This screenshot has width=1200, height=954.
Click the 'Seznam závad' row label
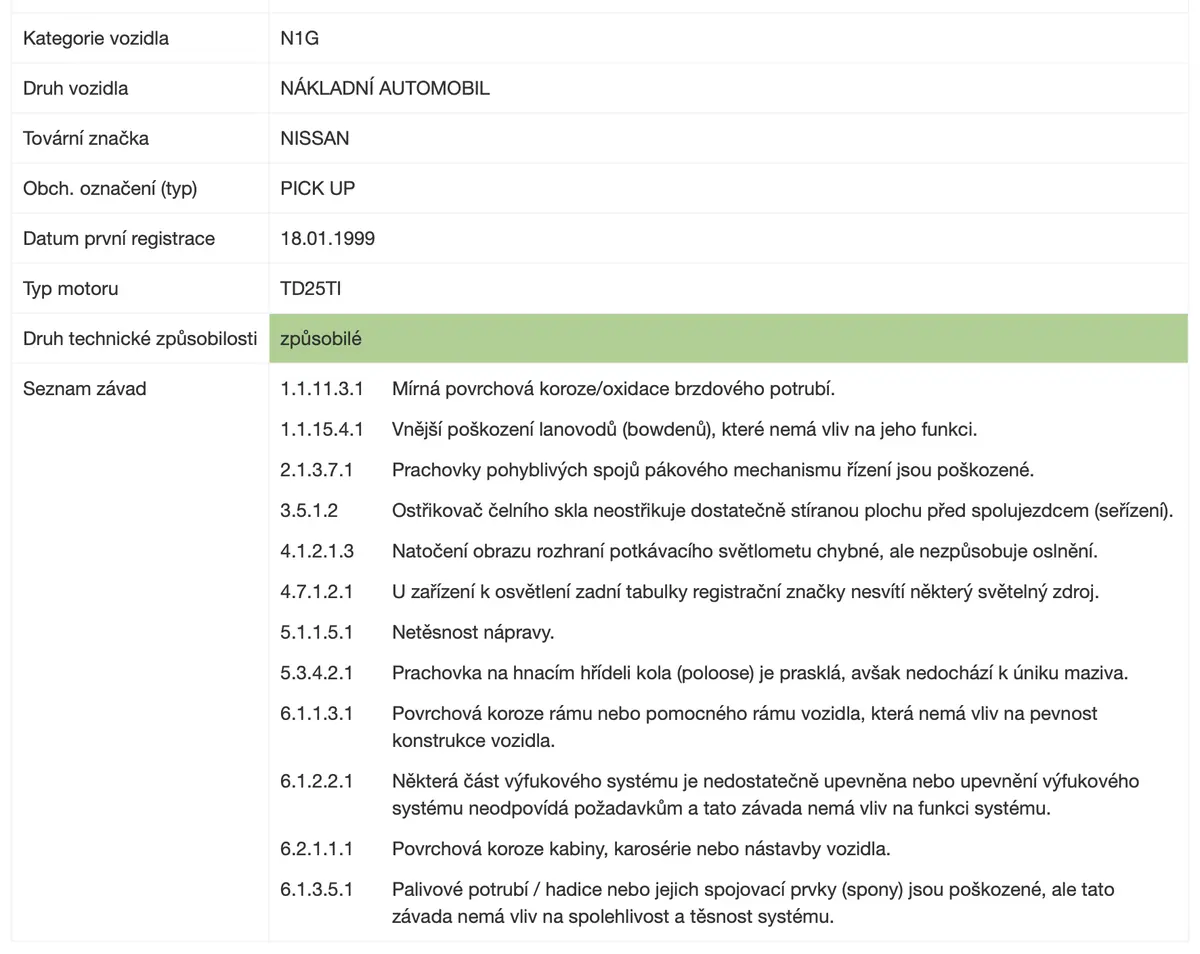[x=84, y=388]
